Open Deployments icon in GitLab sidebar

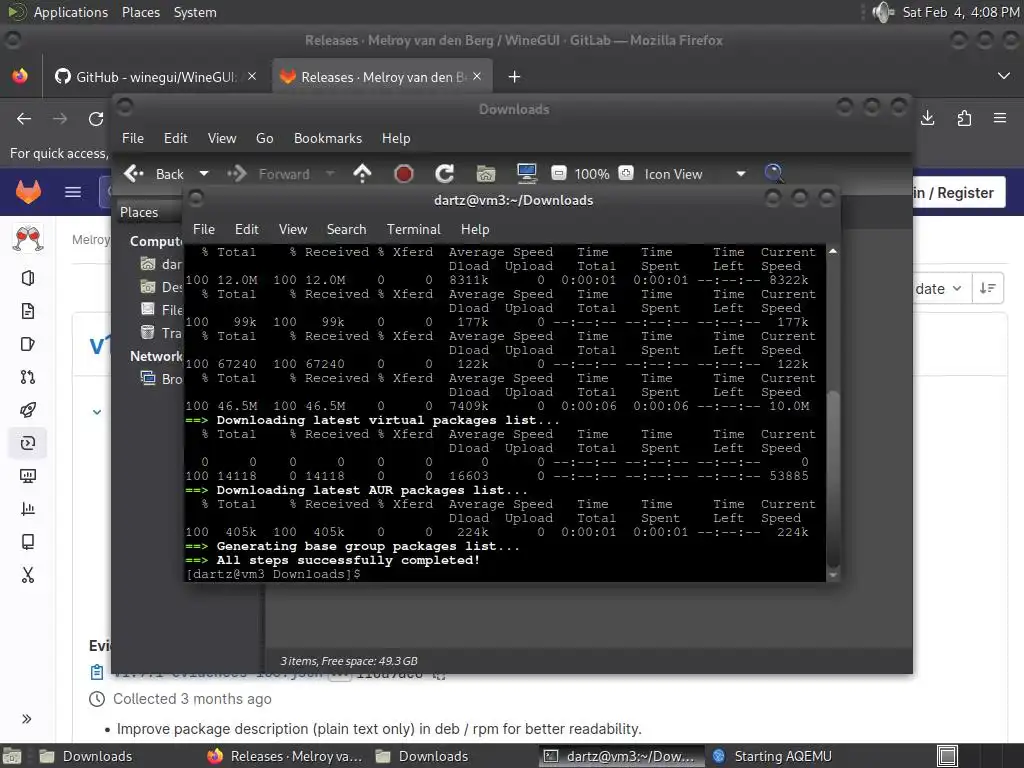click(27, 443)
